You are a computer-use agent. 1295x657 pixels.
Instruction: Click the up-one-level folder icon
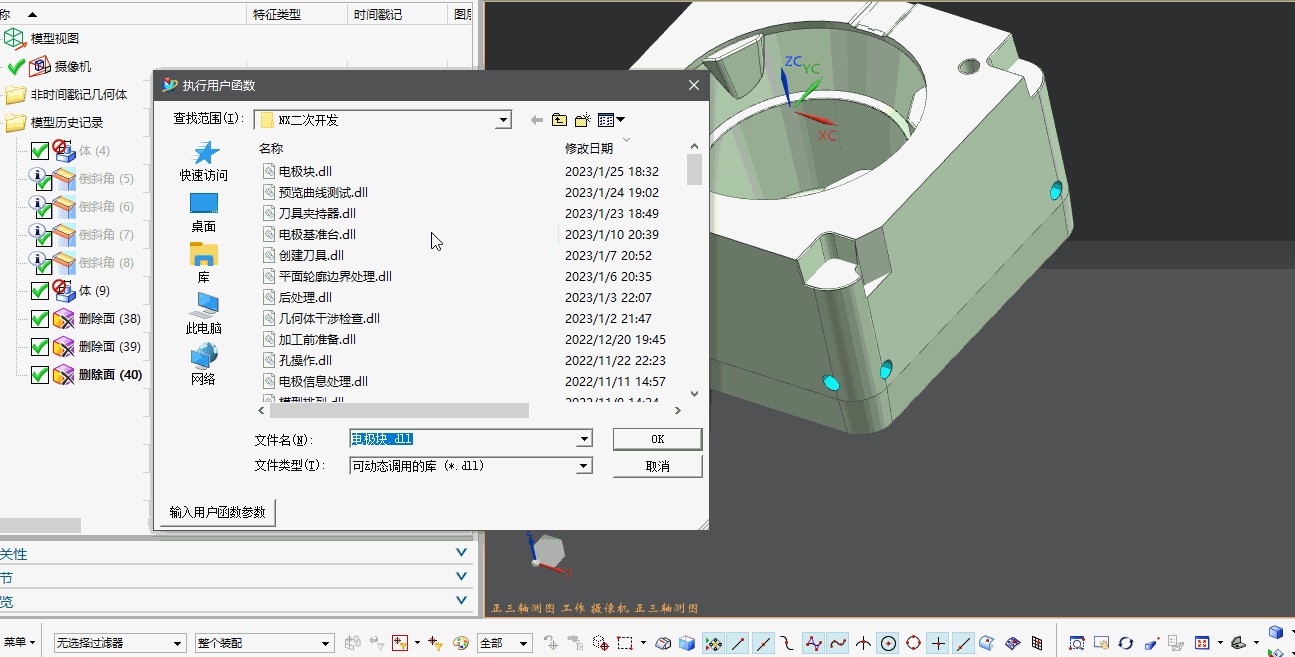click(x=559, y=120)
